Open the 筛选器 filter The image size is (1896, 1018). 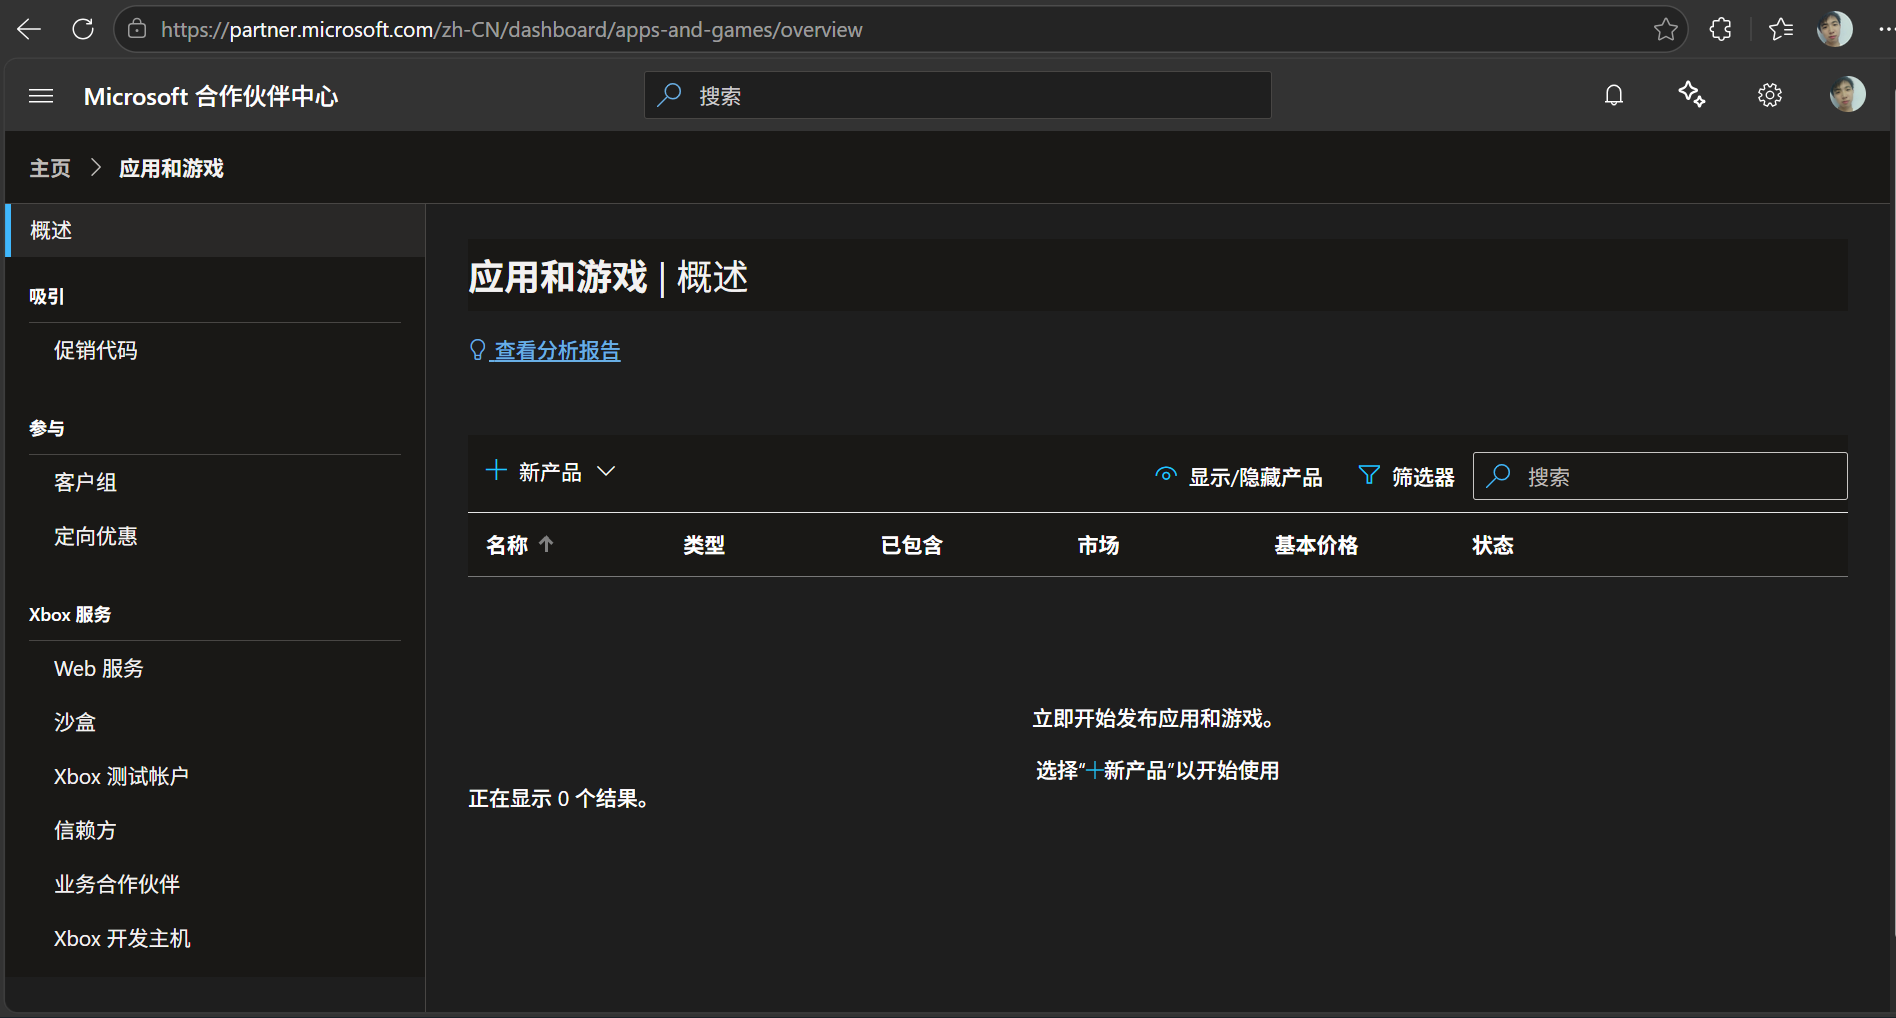coord(1406,477)
